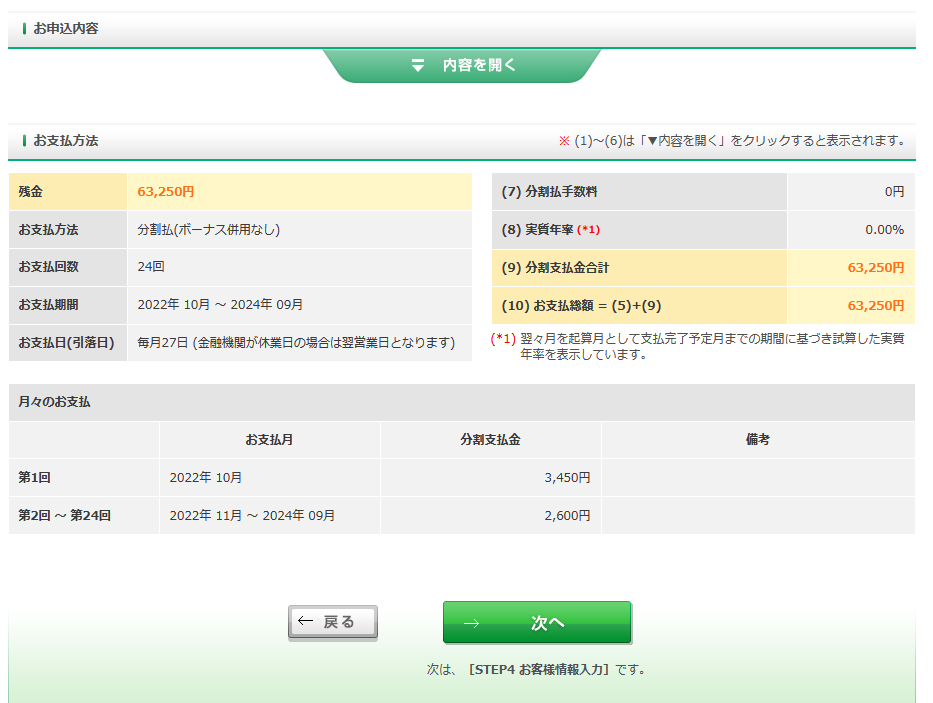Expand the 内容を開く panel

pyautogui.click(x=479, y=65)
